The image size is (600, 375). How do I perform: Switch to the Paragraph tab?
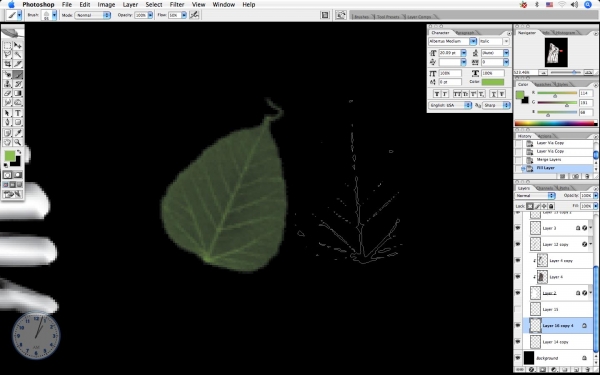point(465,33)
